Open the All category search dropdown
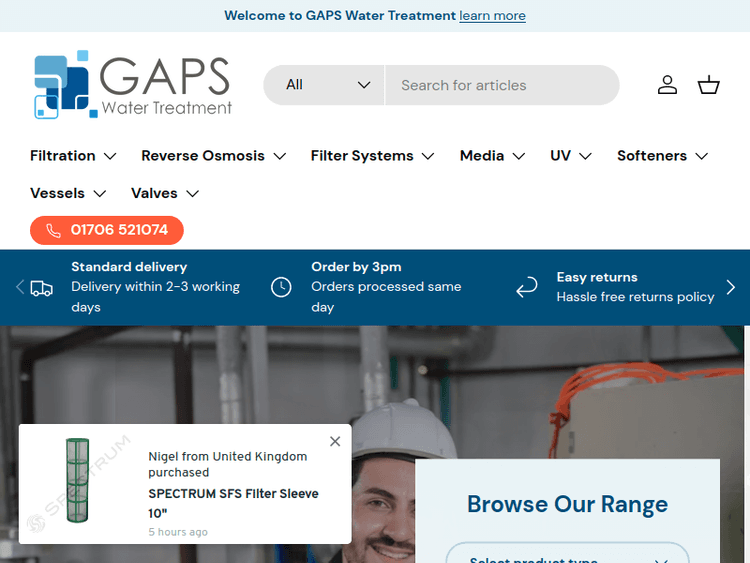750x563 pixels. pyautogui.click(x=324, y=85)
